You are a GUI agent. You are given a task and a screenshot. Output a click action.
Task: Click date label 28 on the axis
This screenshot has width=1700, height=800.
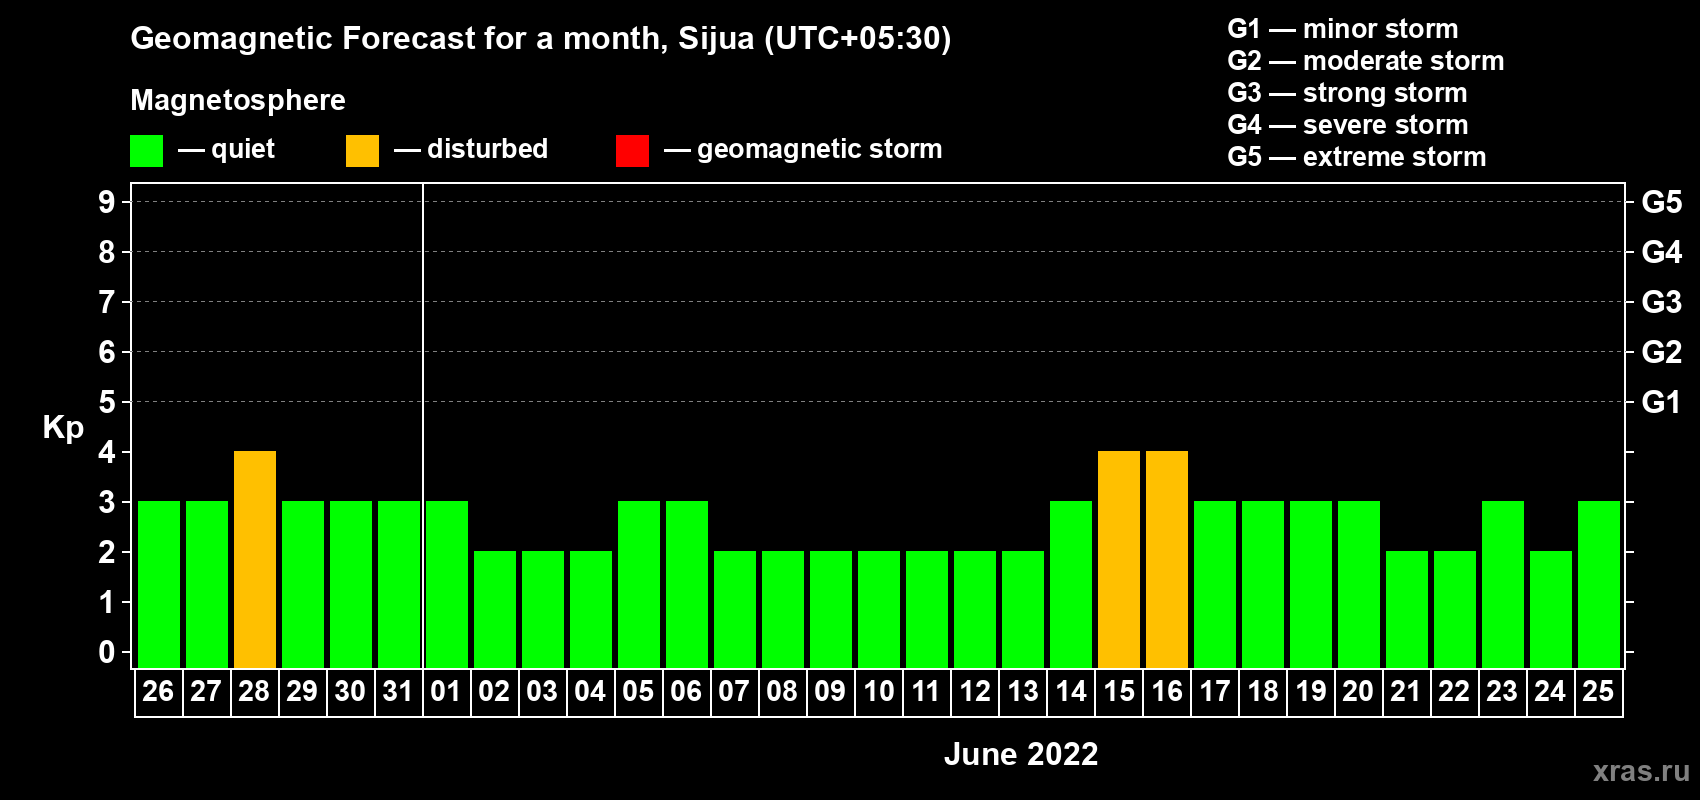pos(254,691)
